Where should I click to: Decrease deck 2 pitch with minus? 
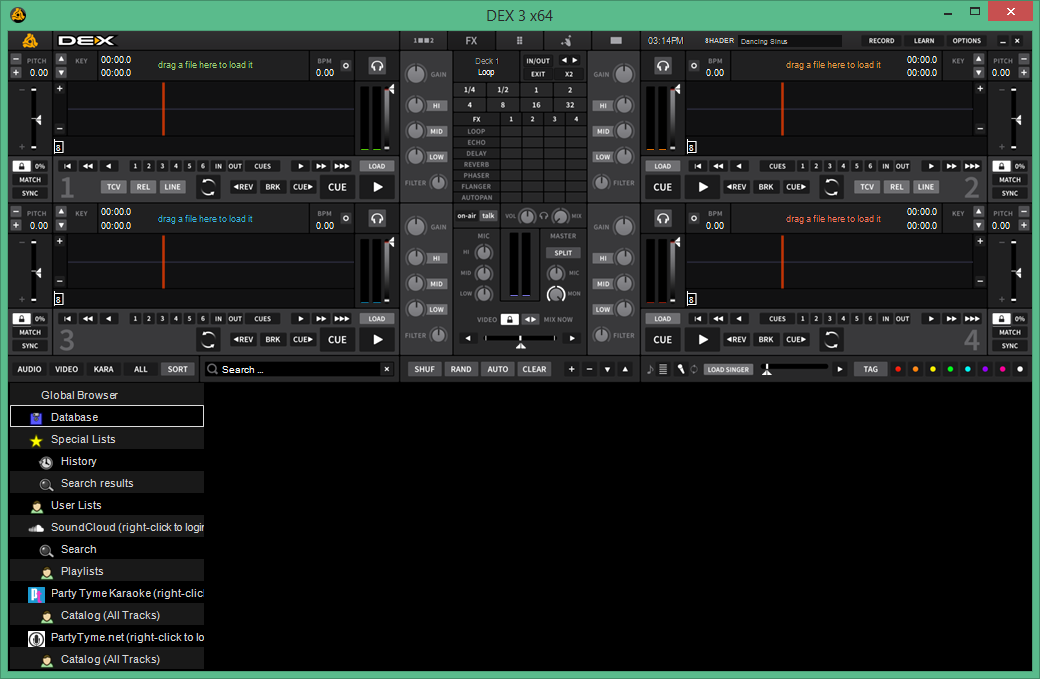point(1024,59)
